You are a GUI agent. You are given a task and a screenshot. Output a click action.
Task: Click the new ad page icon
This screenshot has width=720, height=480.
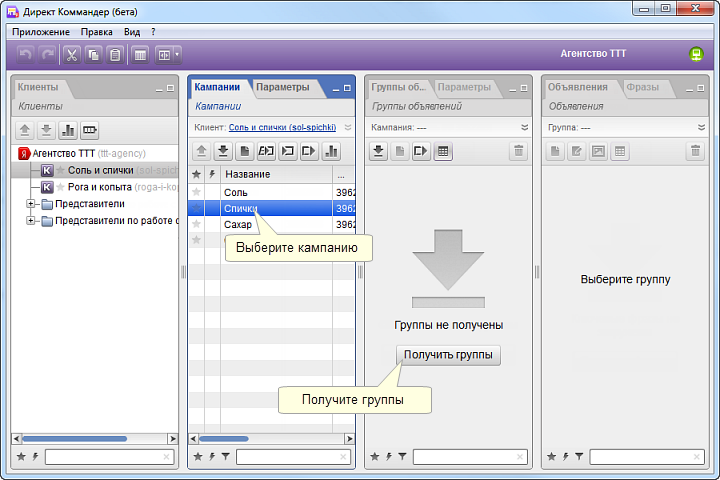555,151
